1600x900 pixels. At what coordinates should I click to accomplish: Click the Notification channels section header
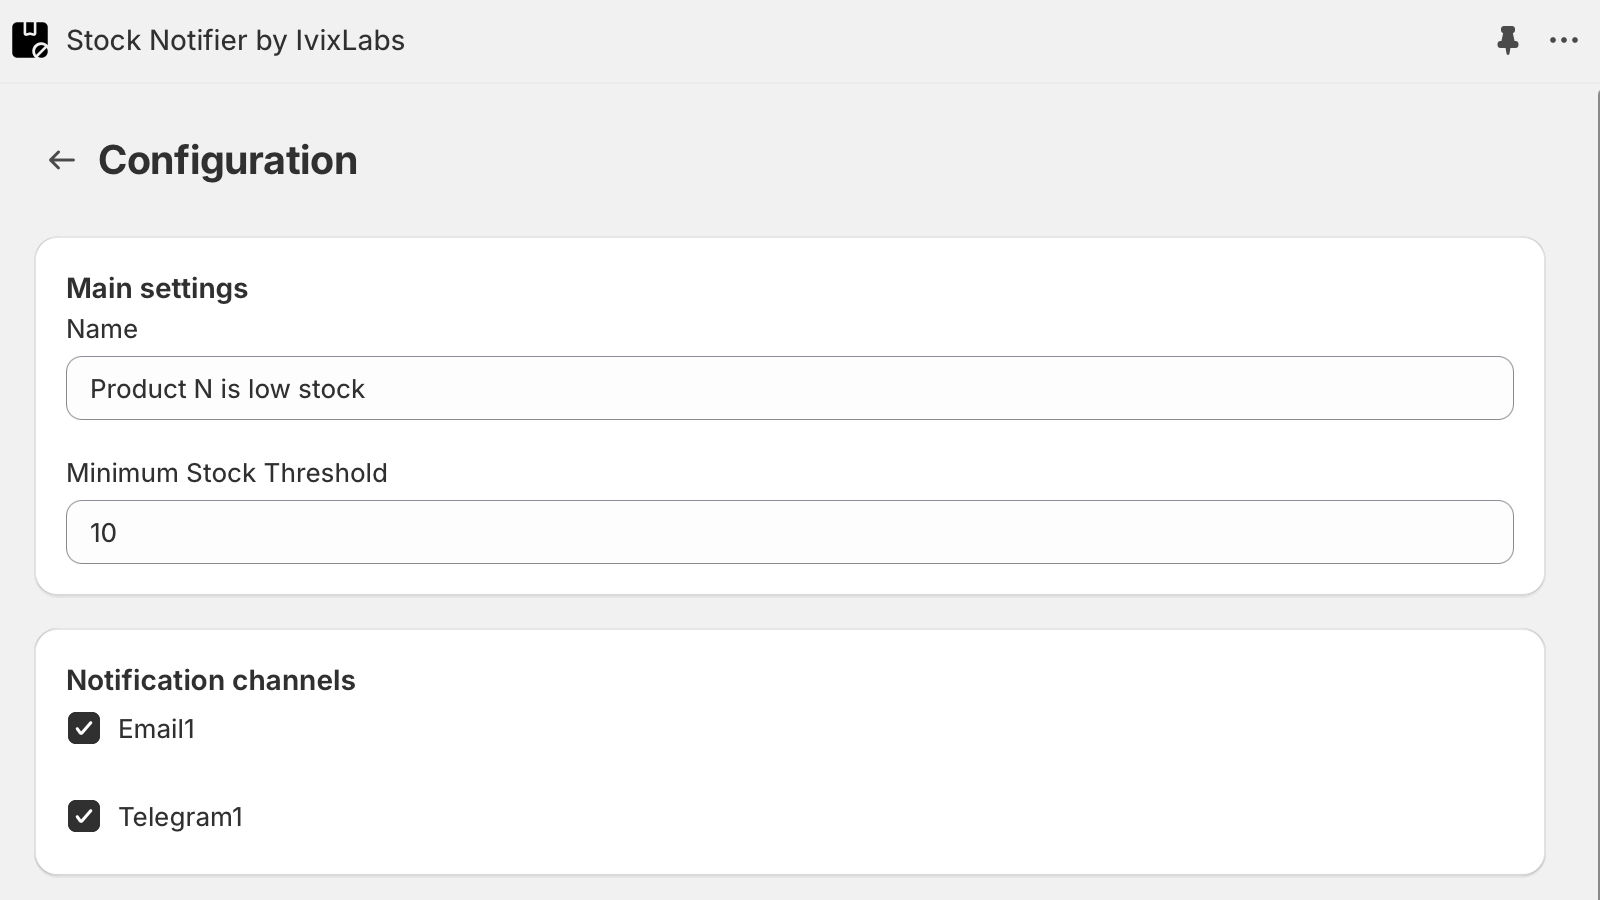click(211, 680)
